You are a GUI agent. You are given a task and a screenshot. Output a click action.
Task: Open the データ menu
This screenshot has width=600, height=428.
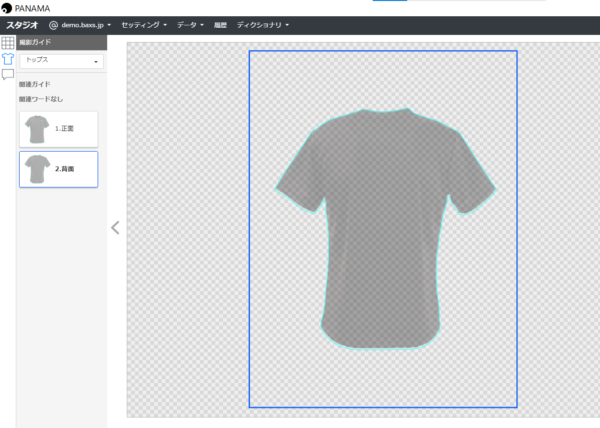click(189, 24)
